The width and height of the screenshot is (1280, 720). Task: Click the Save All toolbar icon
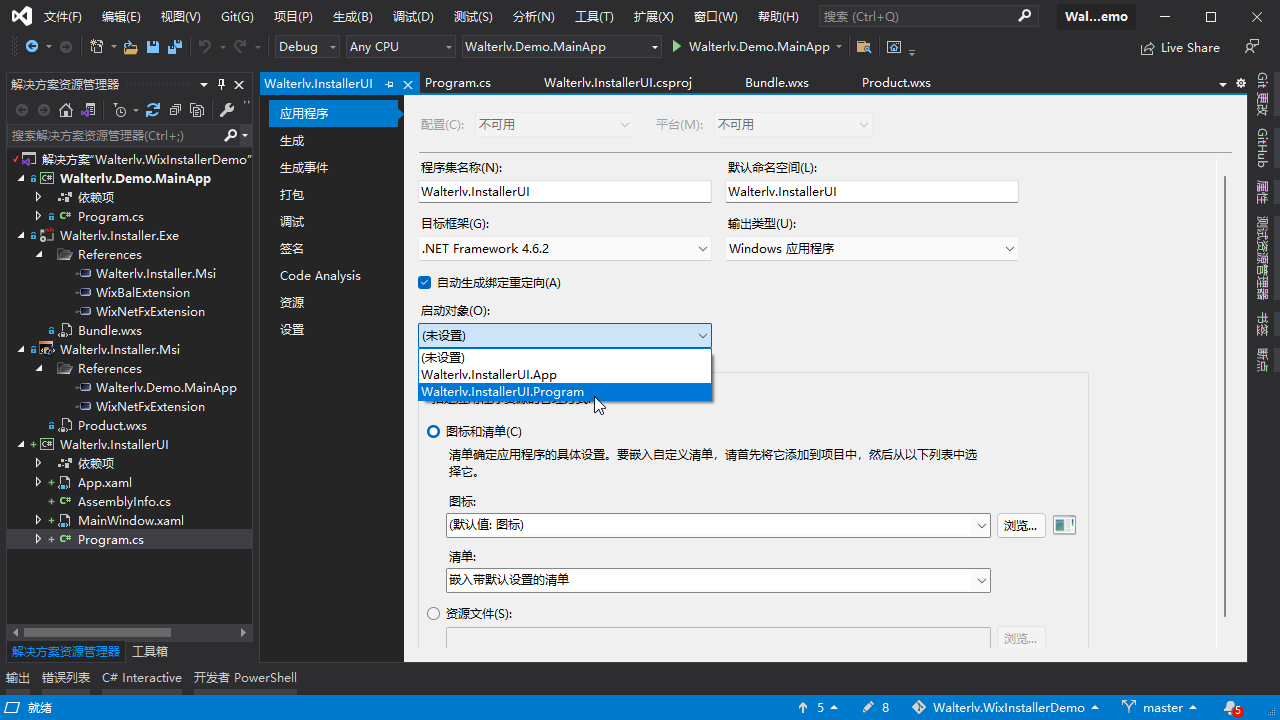point(175,47)
